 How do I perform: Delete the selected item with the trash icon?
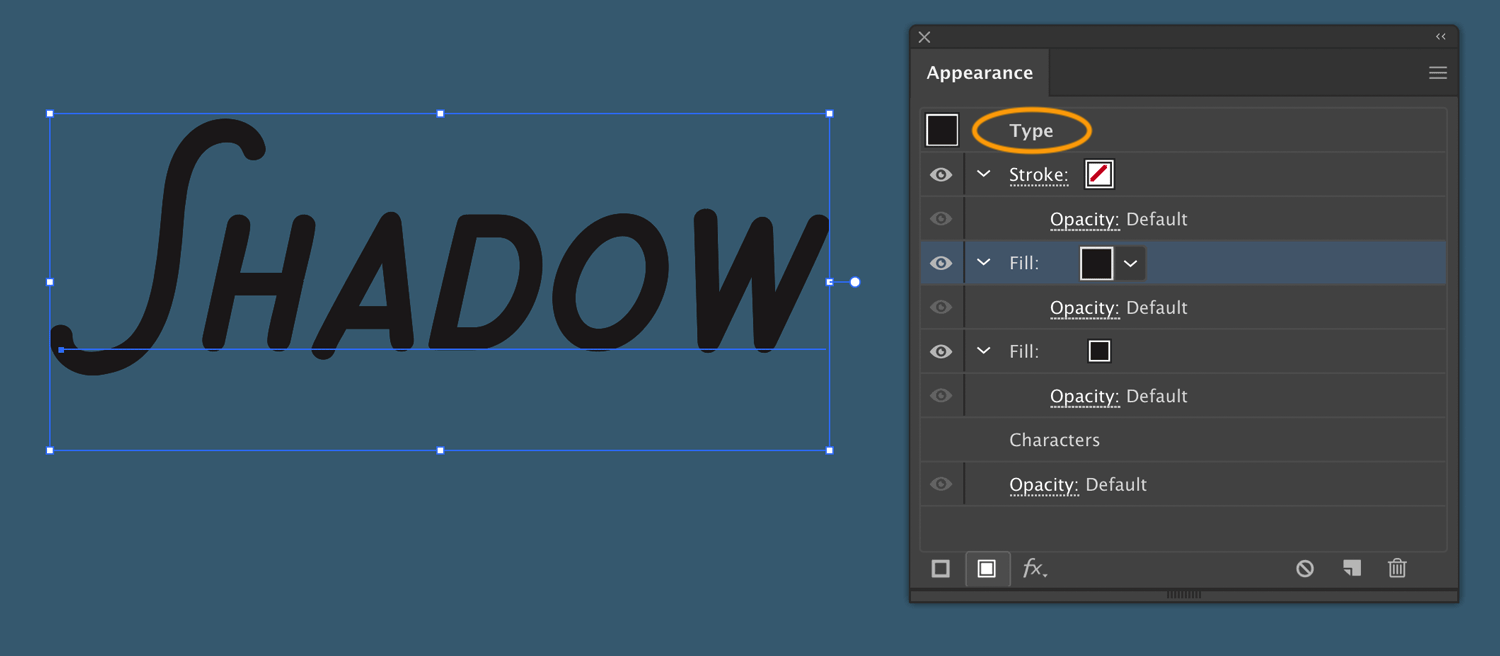(1397, 568)
